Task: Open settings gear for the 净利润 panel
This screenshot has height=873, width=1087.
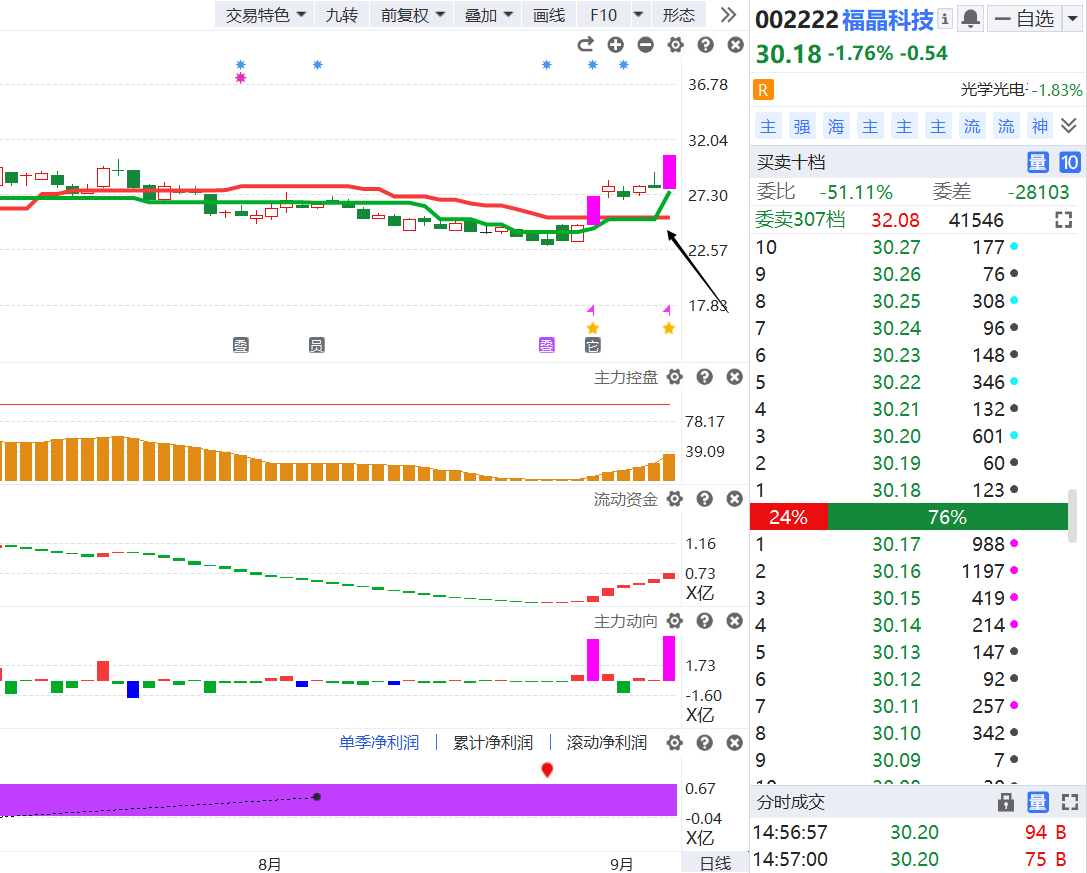Action: coord(675,743)
